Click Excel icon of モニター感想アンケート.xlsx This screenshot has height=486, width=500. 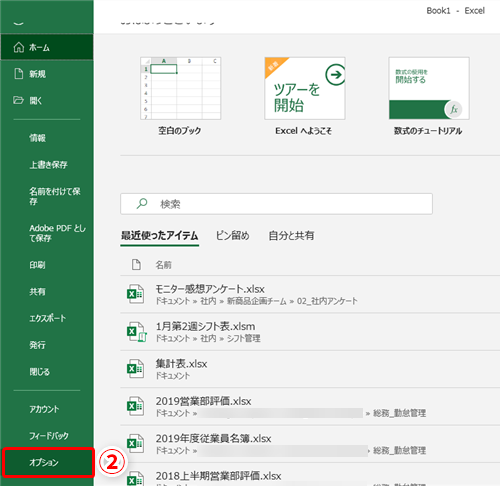pos(136,294)
